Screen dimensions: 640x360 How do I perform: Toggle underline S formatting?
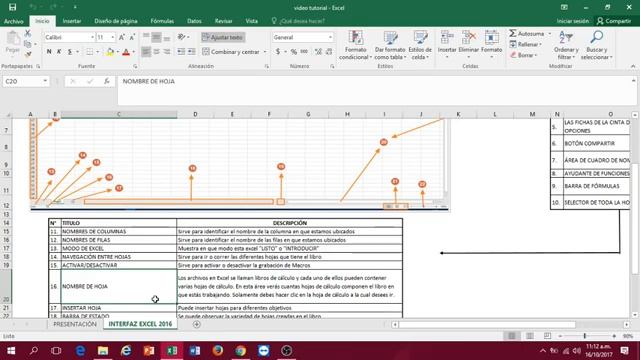(70, 52)
